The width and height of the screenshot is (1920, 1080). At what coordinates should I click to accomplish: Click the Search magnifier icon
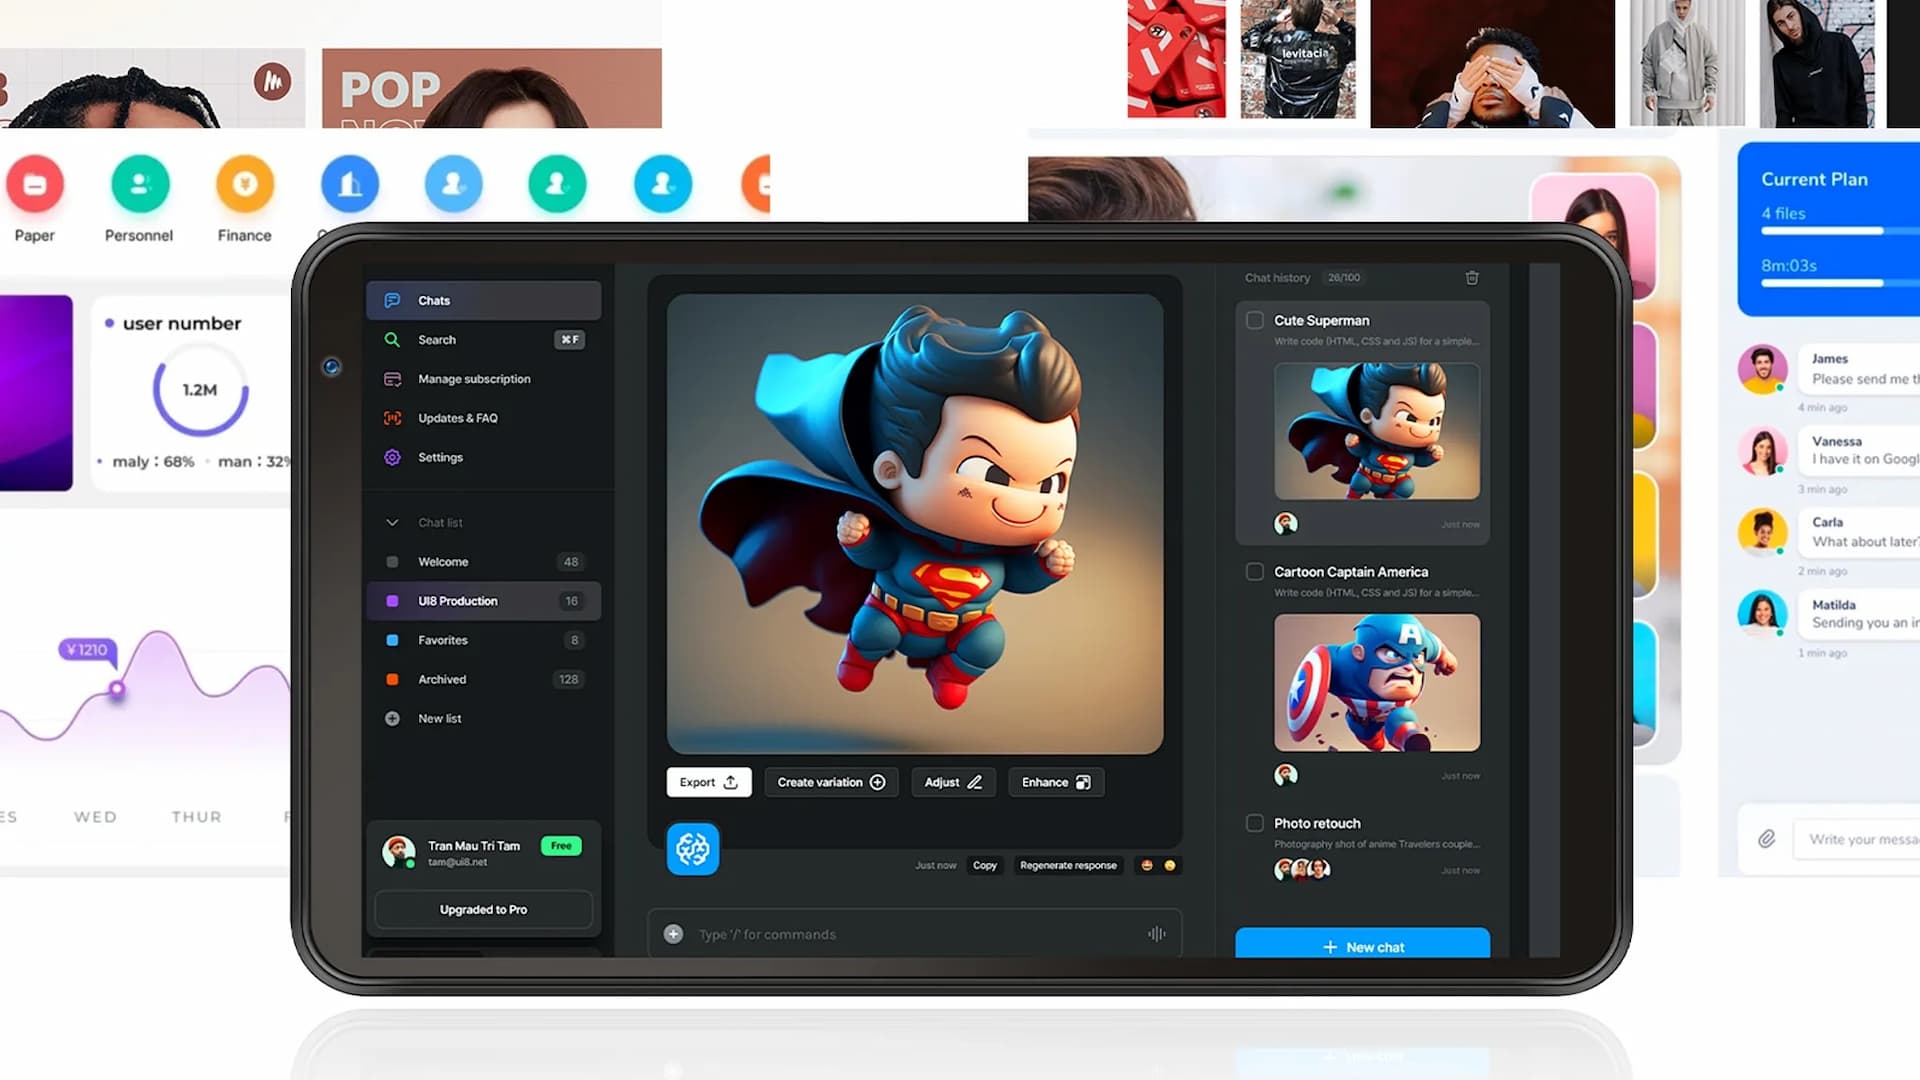(x=392, y=339)
